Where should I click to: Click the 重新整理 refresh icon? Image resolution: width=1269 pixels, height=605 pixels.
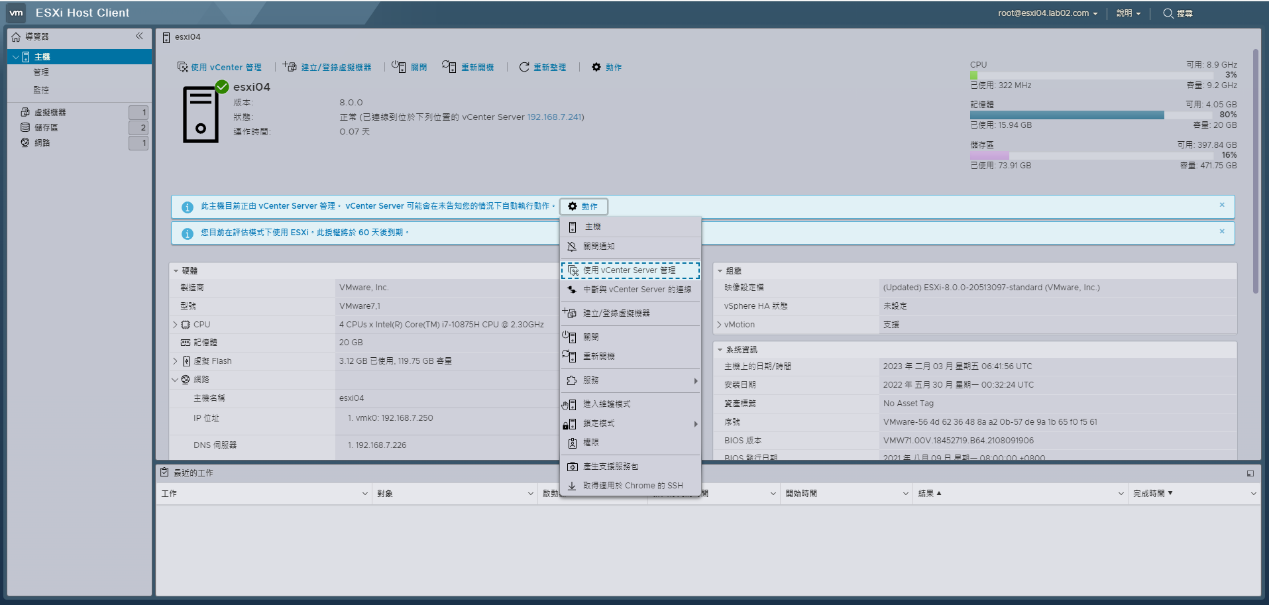[524, 67]
